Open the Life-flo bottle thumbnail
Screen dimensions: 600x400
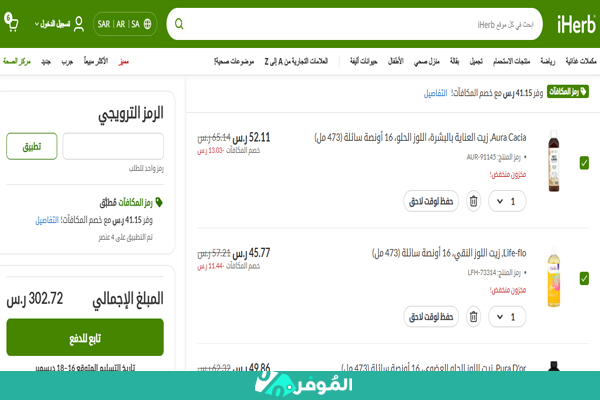(554, 276)
